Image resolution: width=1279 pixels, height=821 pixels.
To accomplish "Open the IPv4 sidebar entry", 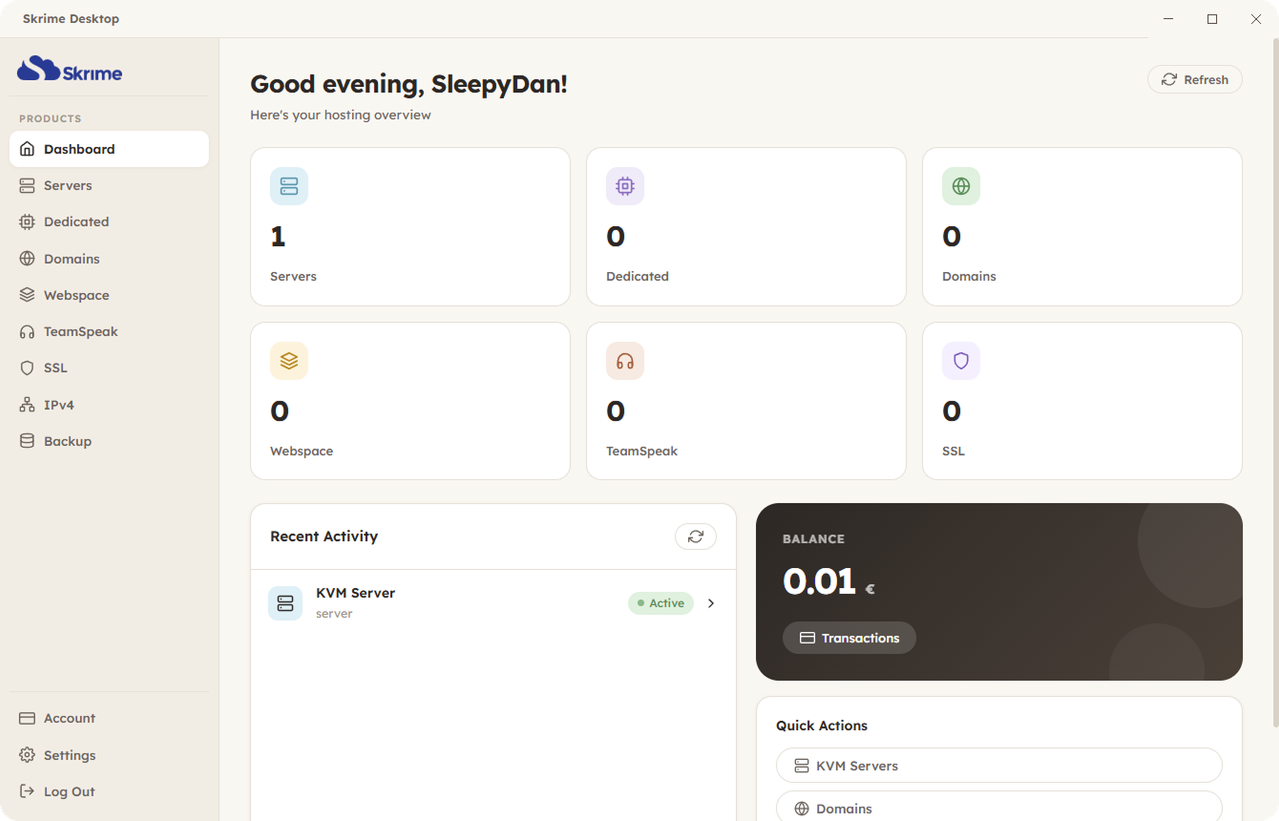I will tap(109, 405).
